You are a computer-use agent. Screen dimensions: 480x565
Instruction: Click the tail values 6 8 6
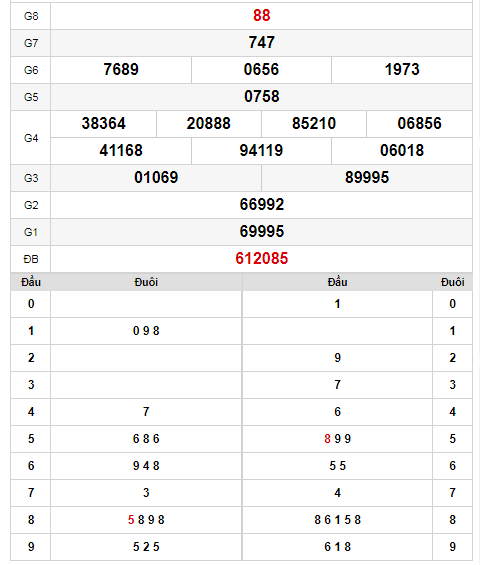coord(146,439)
